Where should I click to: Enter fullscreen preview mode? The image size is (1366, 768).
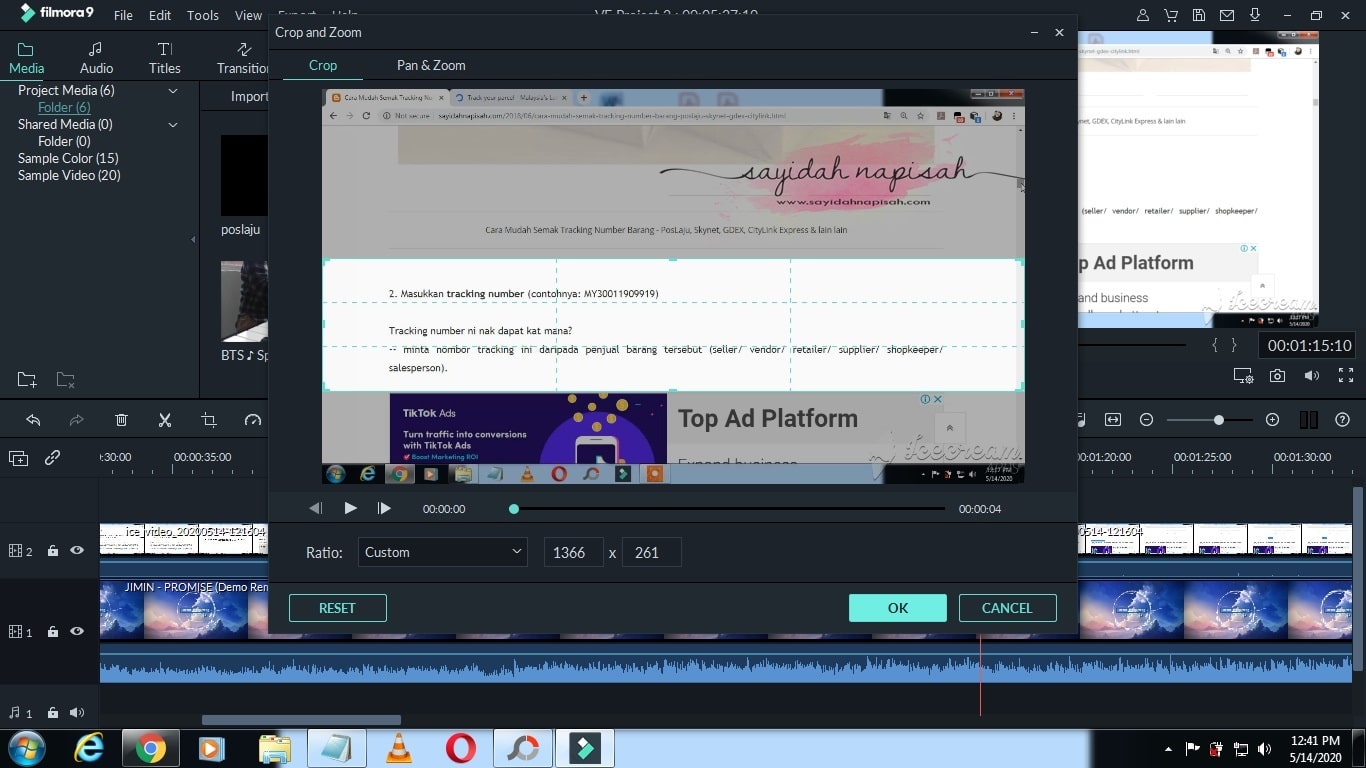click(1345, 376)
